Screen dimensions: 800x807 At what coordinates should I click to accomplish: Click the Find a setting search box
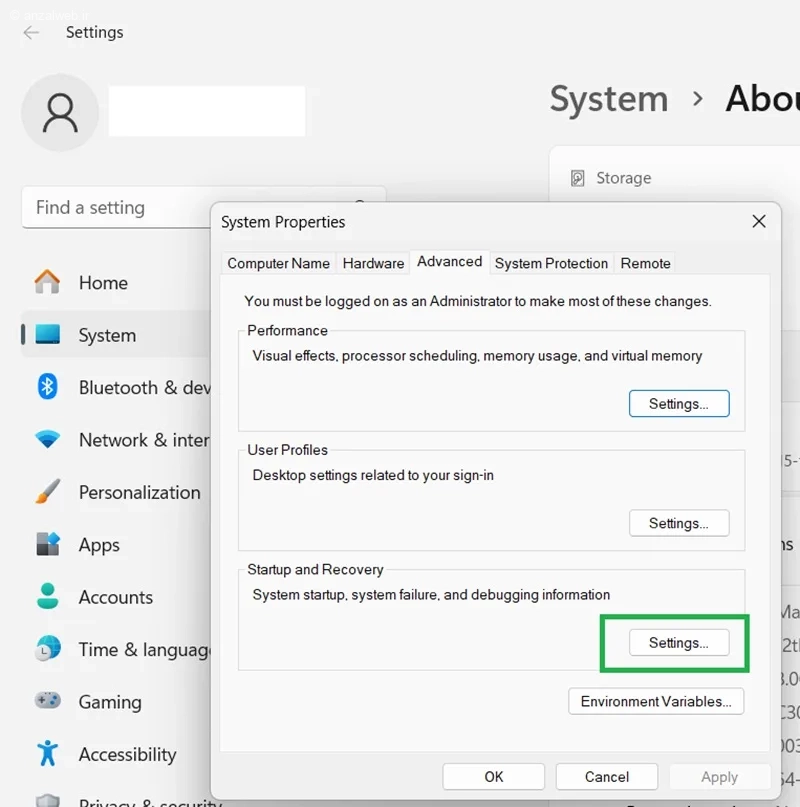click(116, 207)
